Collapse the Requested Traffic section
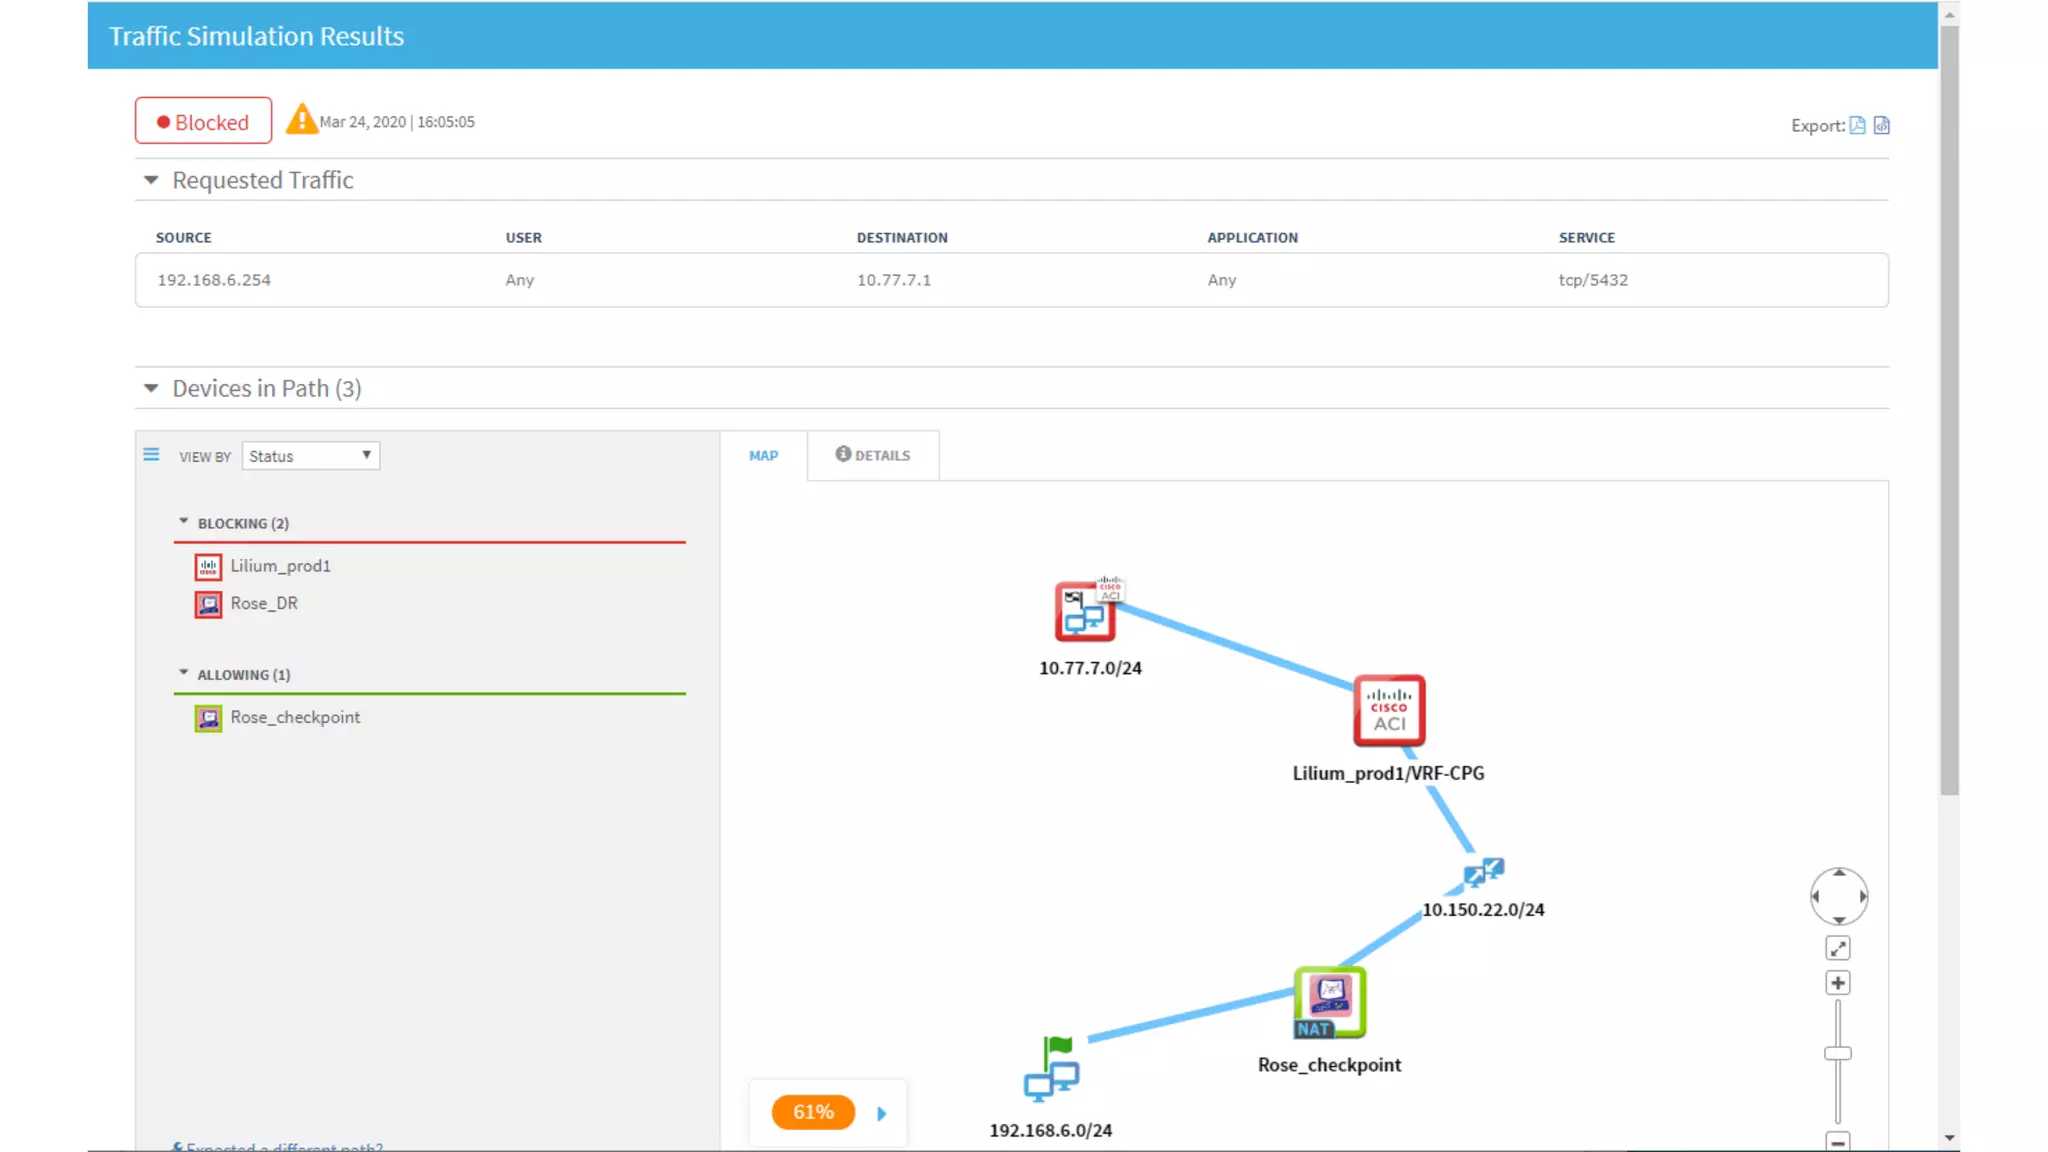2048x1152 pixels. pos(151,180)
